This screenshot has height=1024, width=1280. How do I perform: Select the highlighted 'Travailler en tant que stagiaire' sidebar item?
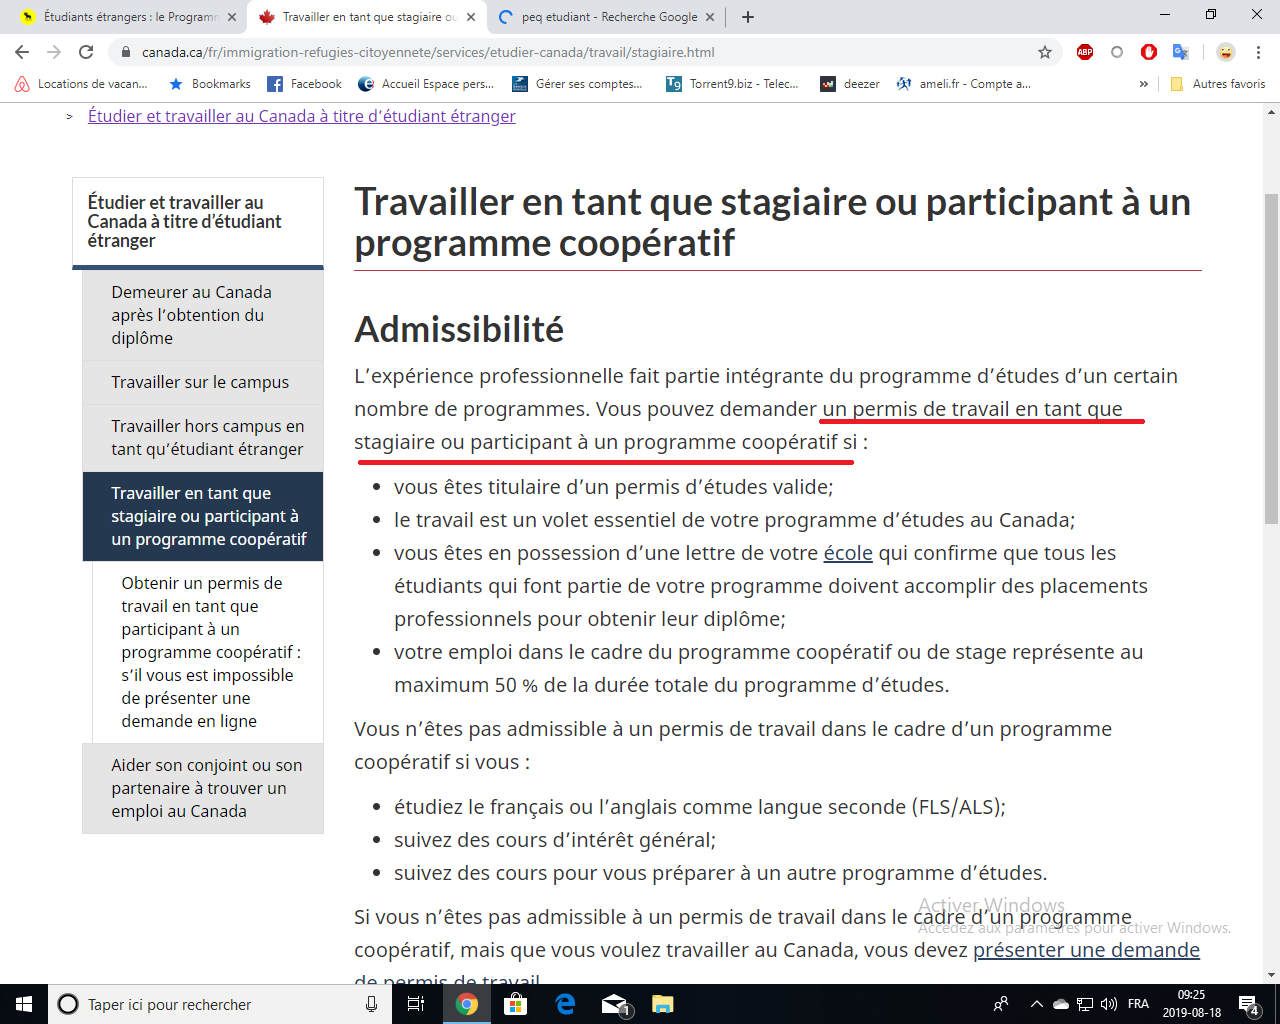coord(203,516)
